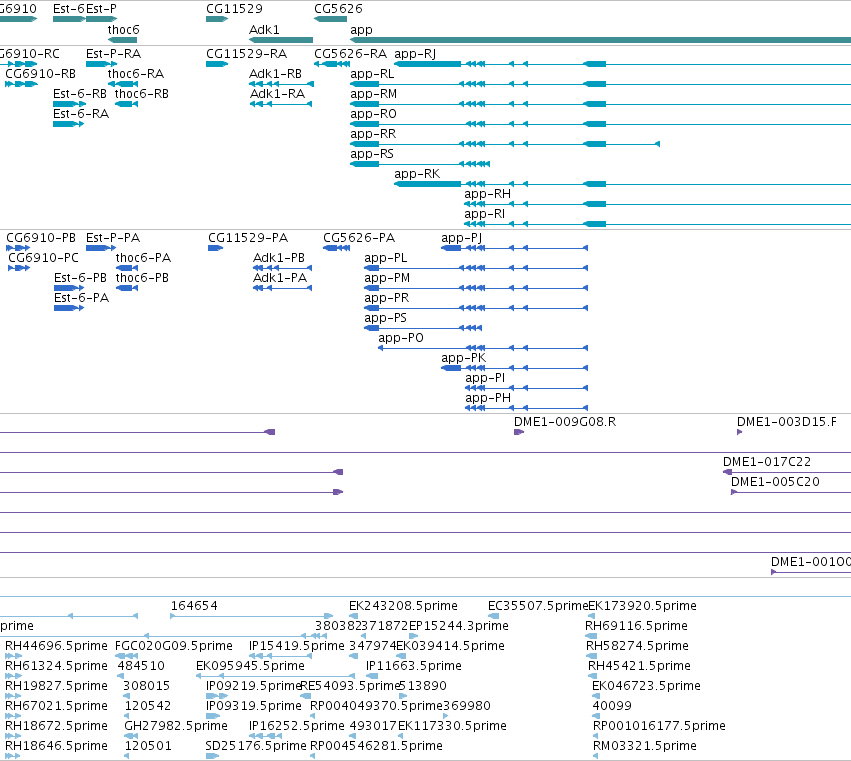
Task: Click EST RH69116.5prime label
Action: 636,626
